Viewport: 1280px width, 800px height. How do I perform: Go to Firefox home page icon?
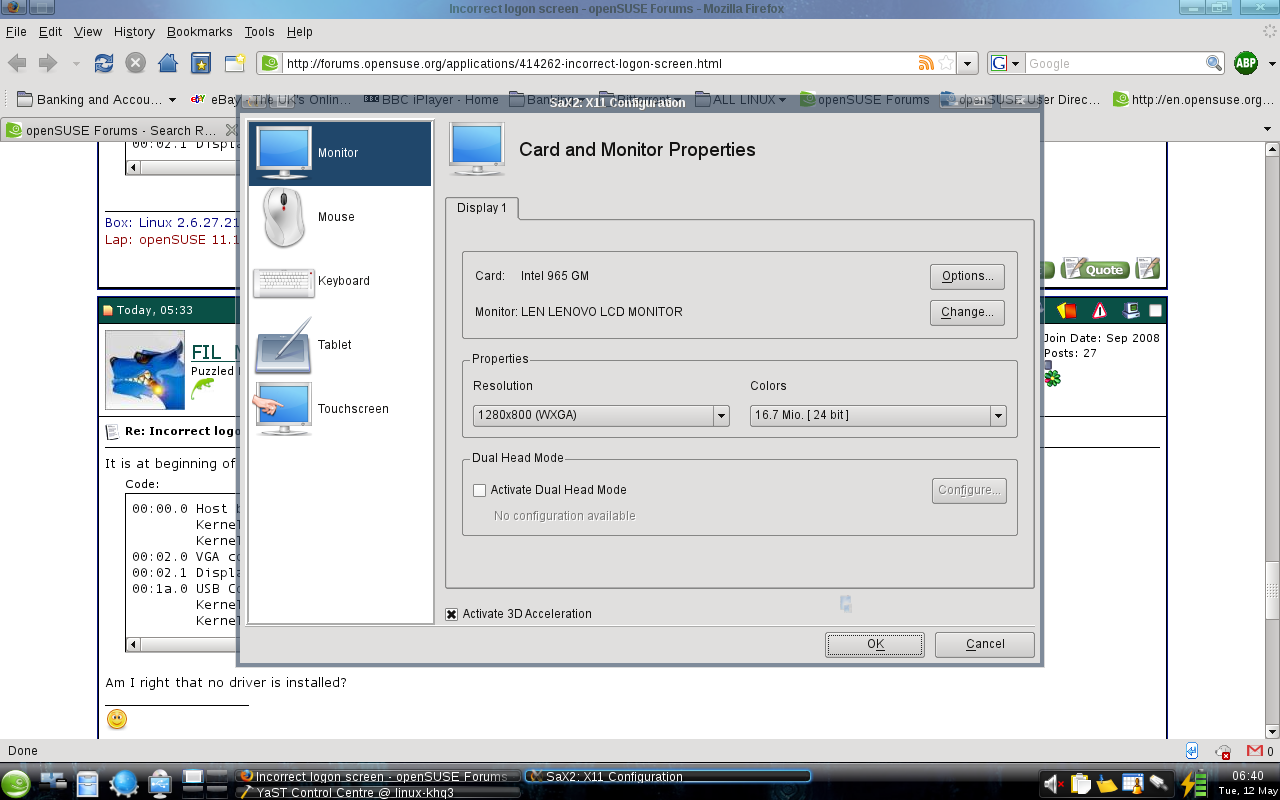click(168, 63)
